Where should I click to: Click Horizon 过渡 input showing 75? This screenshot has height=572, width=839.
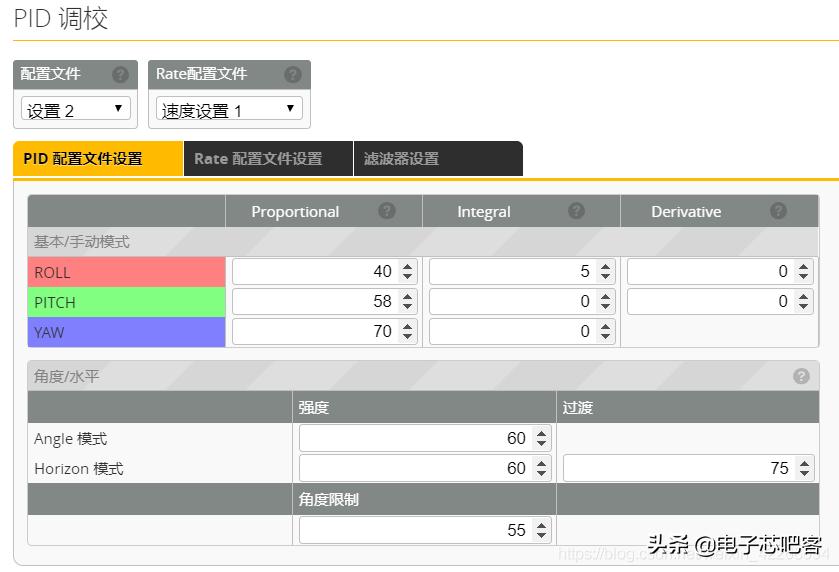click(689, 468)
